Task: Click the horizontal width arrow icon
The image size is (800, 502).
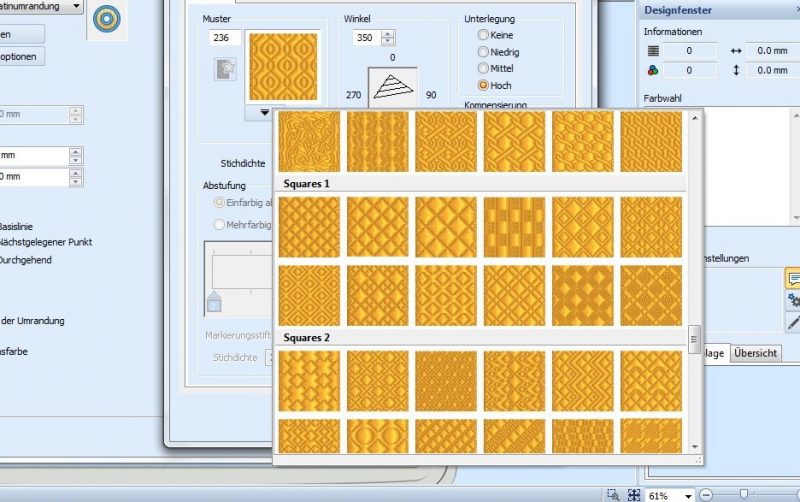Action: tap(736, 51)
